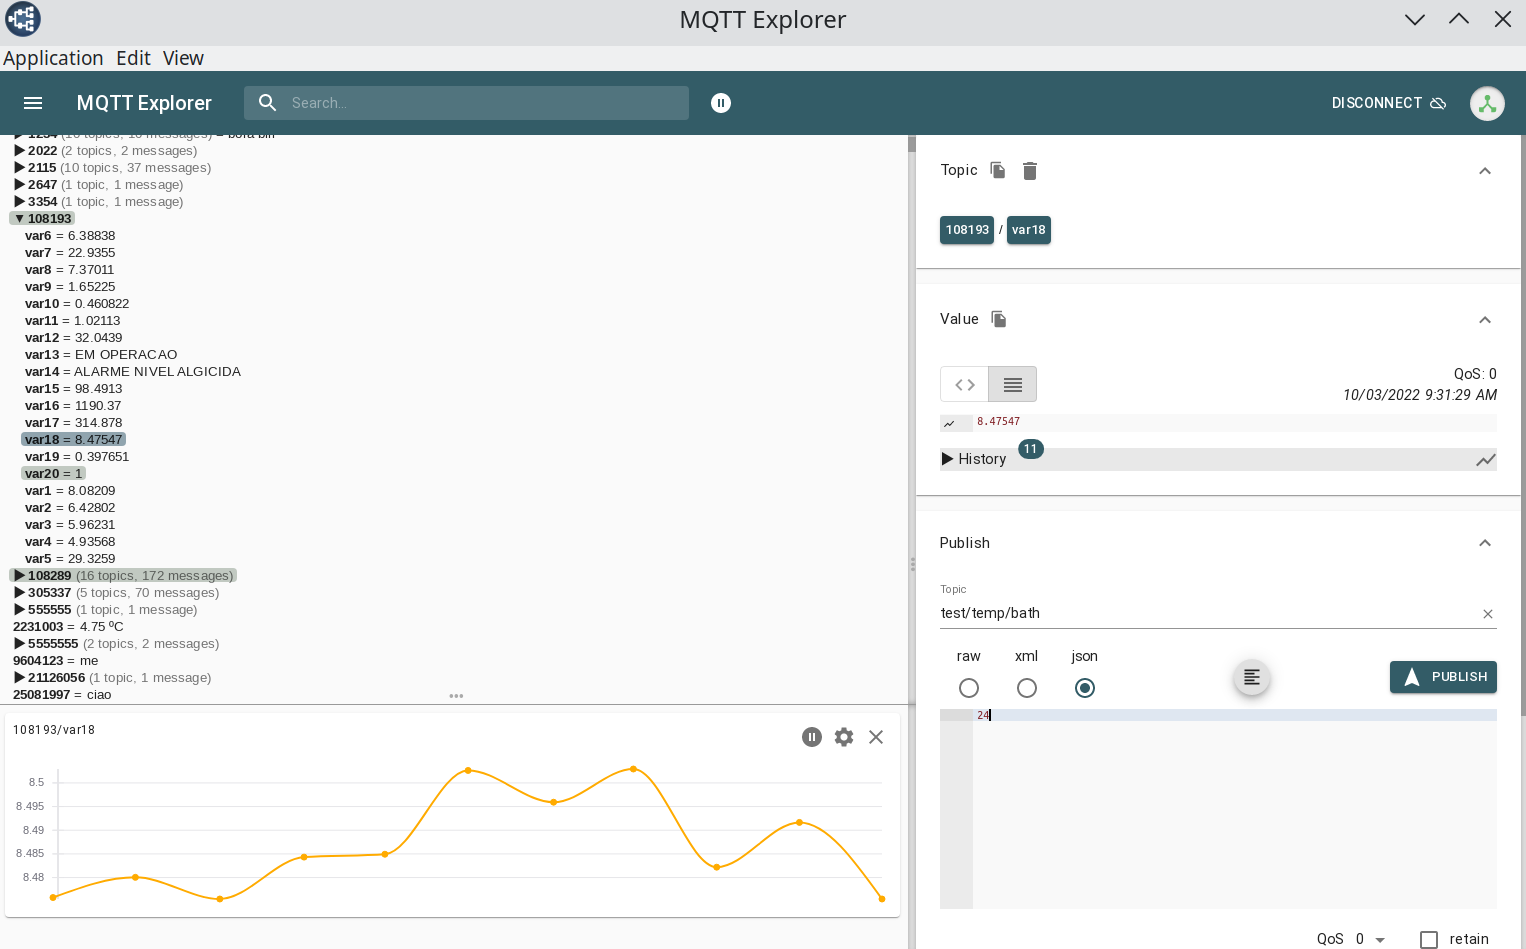1526x949 pixels.
Task: Click the small chart icon beside 8.47547
Action: [x=950, y=424]
